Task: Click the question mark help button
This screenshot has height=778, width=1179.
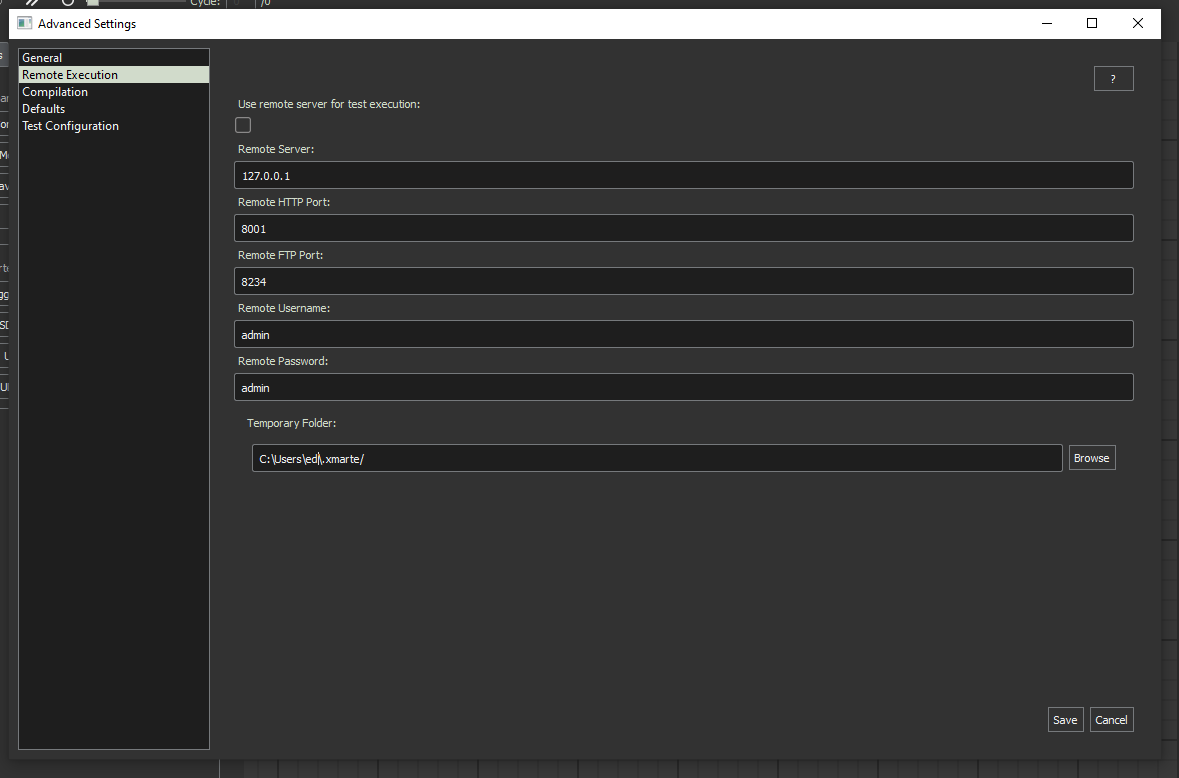Action: tap(1113, 79)
